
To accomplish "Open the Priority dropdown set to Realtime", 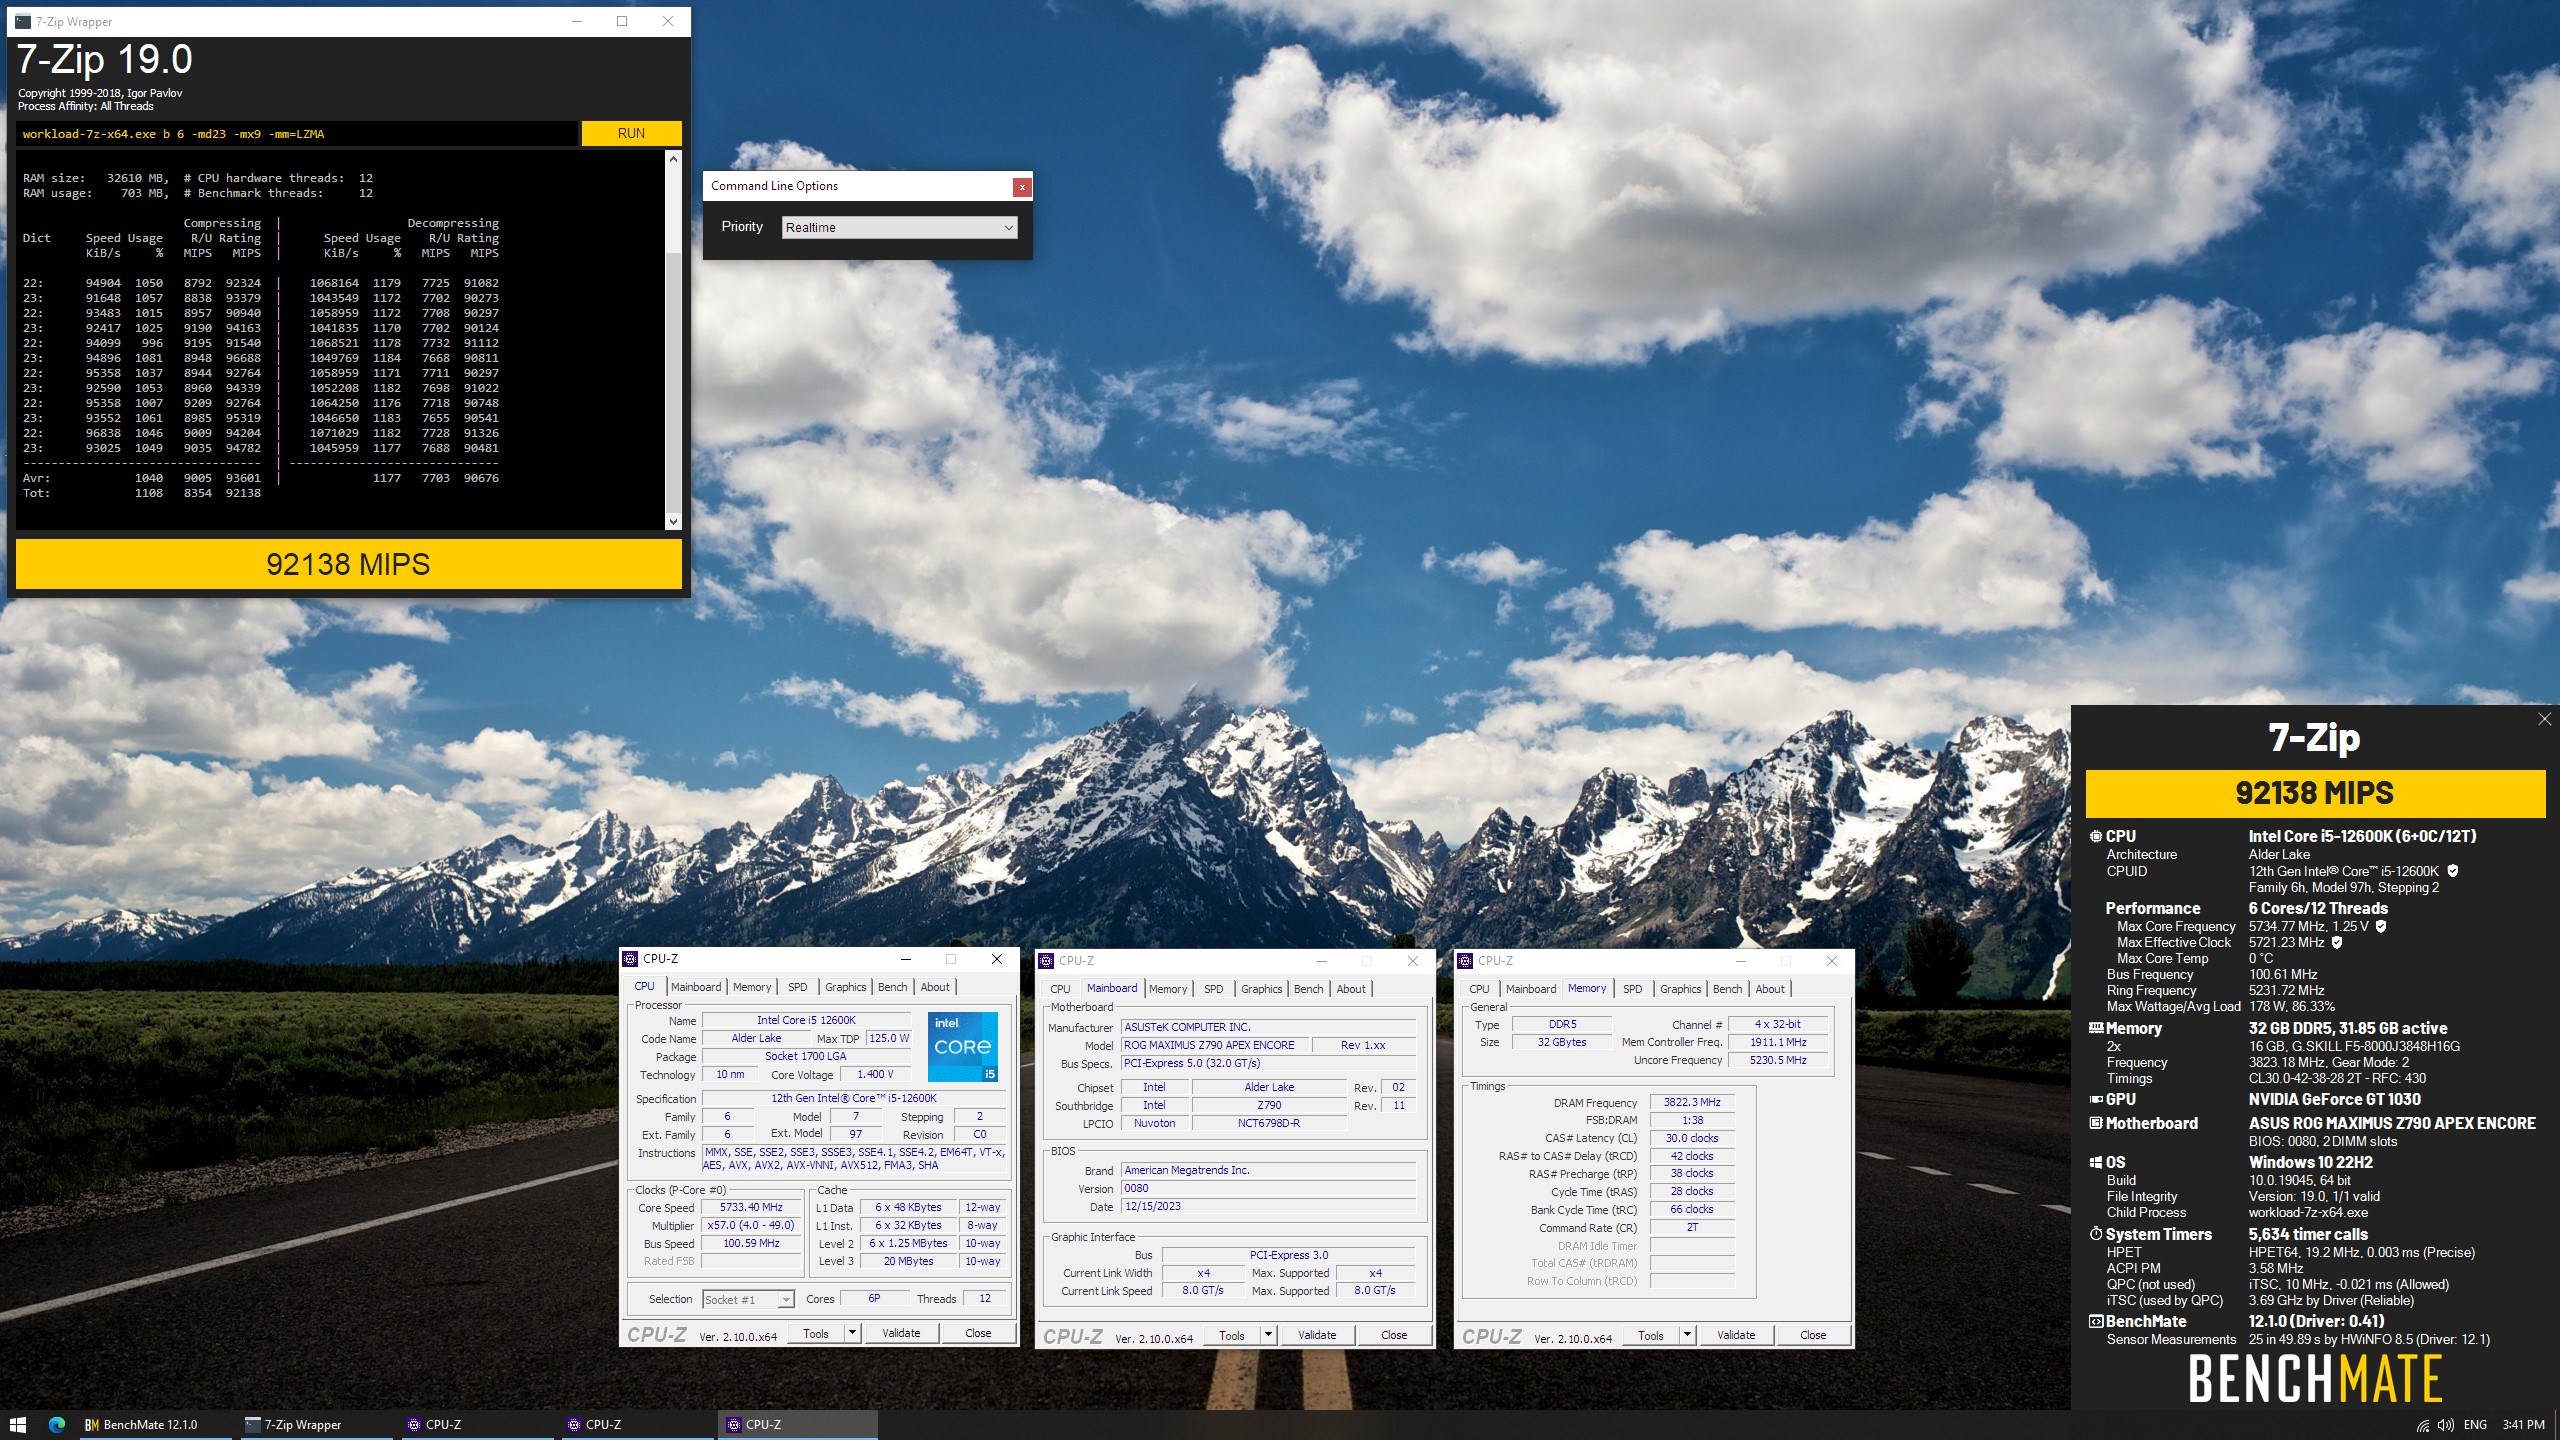I will 899,228.
